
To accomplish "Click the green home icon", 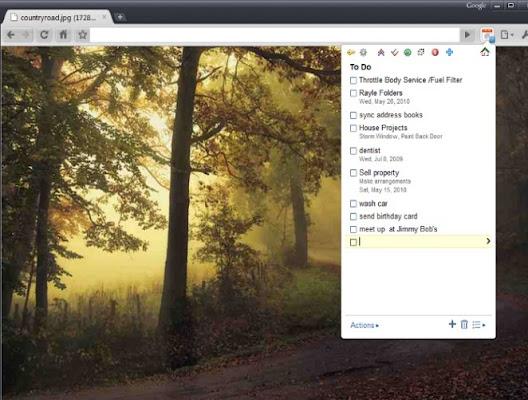I will (x=485, y=52).
